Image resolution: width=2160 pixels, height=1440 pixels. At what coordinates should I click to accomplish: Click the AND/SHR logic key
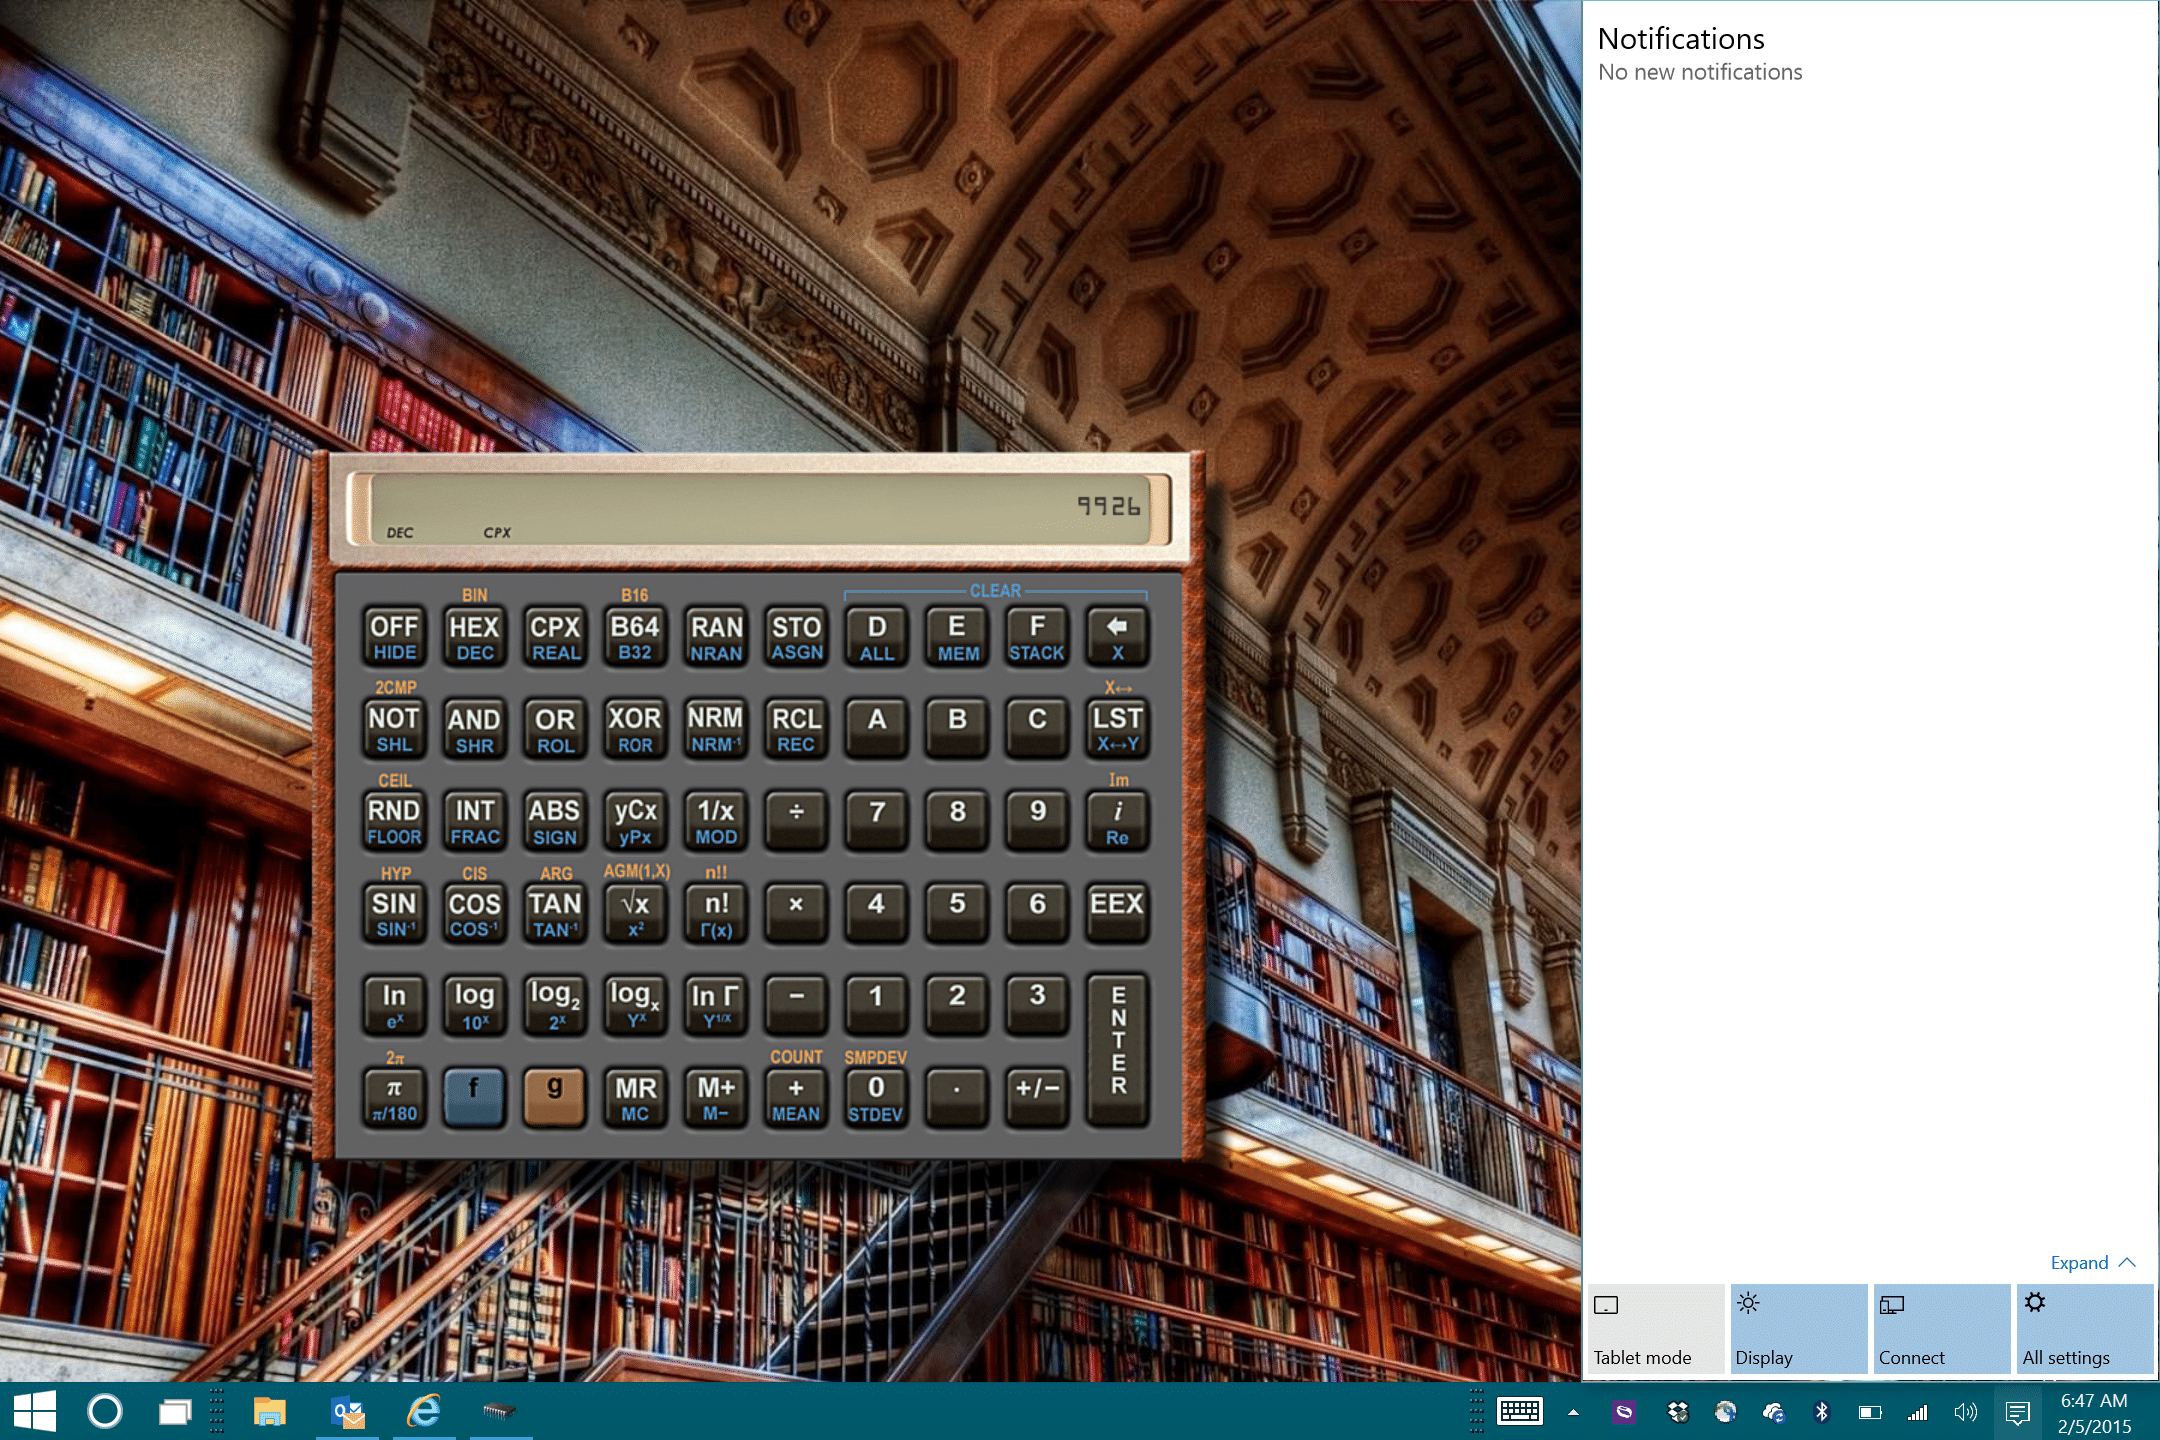(x=474, y=729)
